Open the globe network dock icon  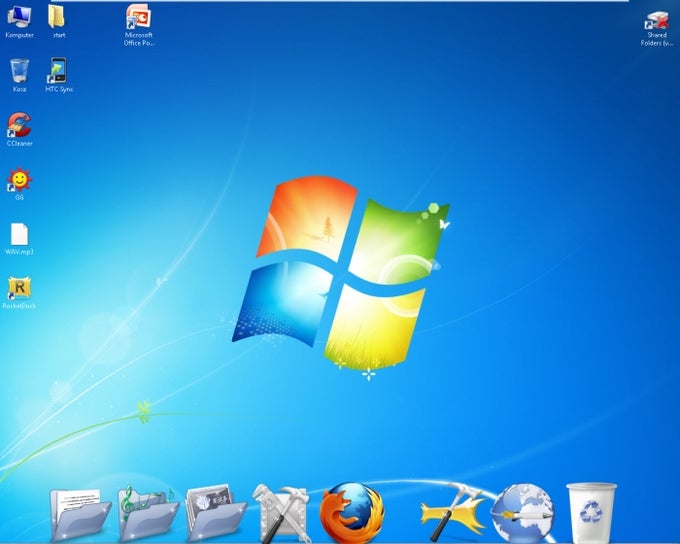(523, 513)
